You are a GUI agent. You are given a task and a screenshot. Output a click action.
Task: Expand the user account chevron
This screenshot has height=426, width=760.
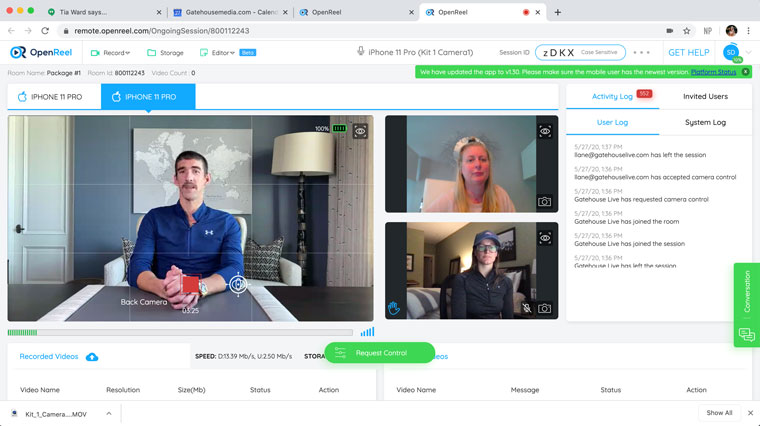tap(749, 52)
